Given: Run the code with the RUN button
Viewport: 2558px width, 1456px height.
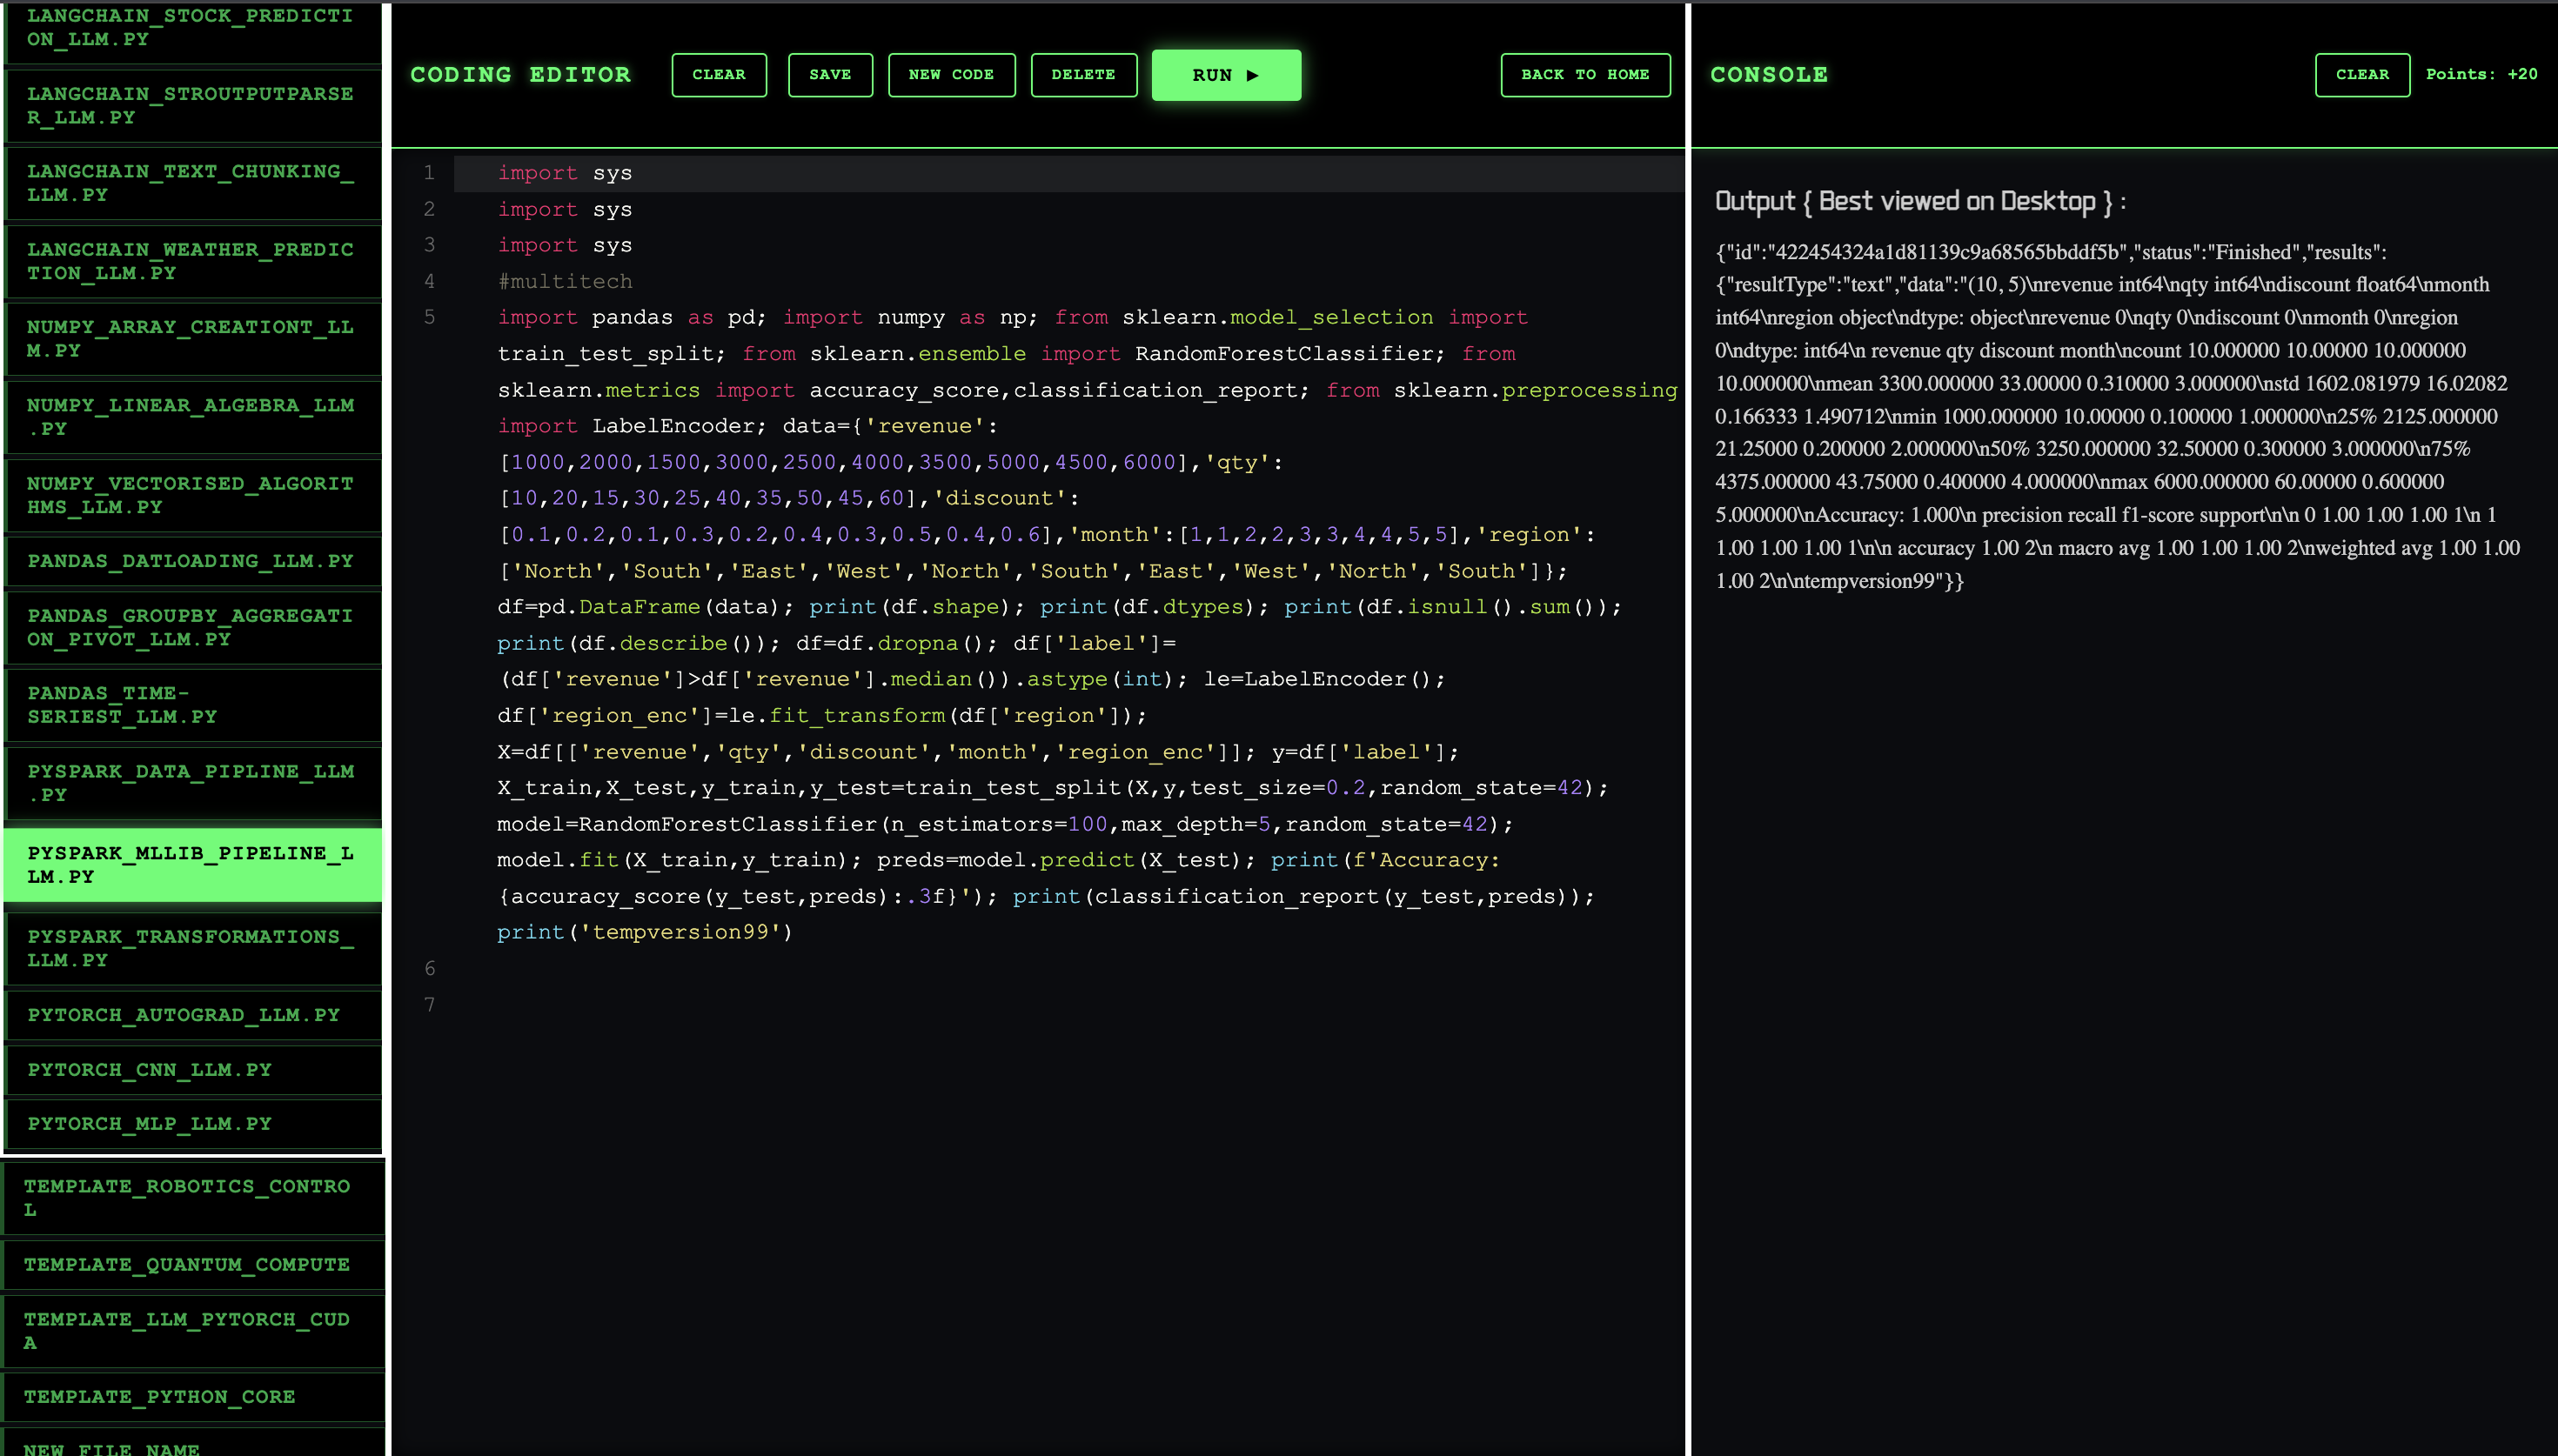Looking at the screenshot, I should [1226, 75].
